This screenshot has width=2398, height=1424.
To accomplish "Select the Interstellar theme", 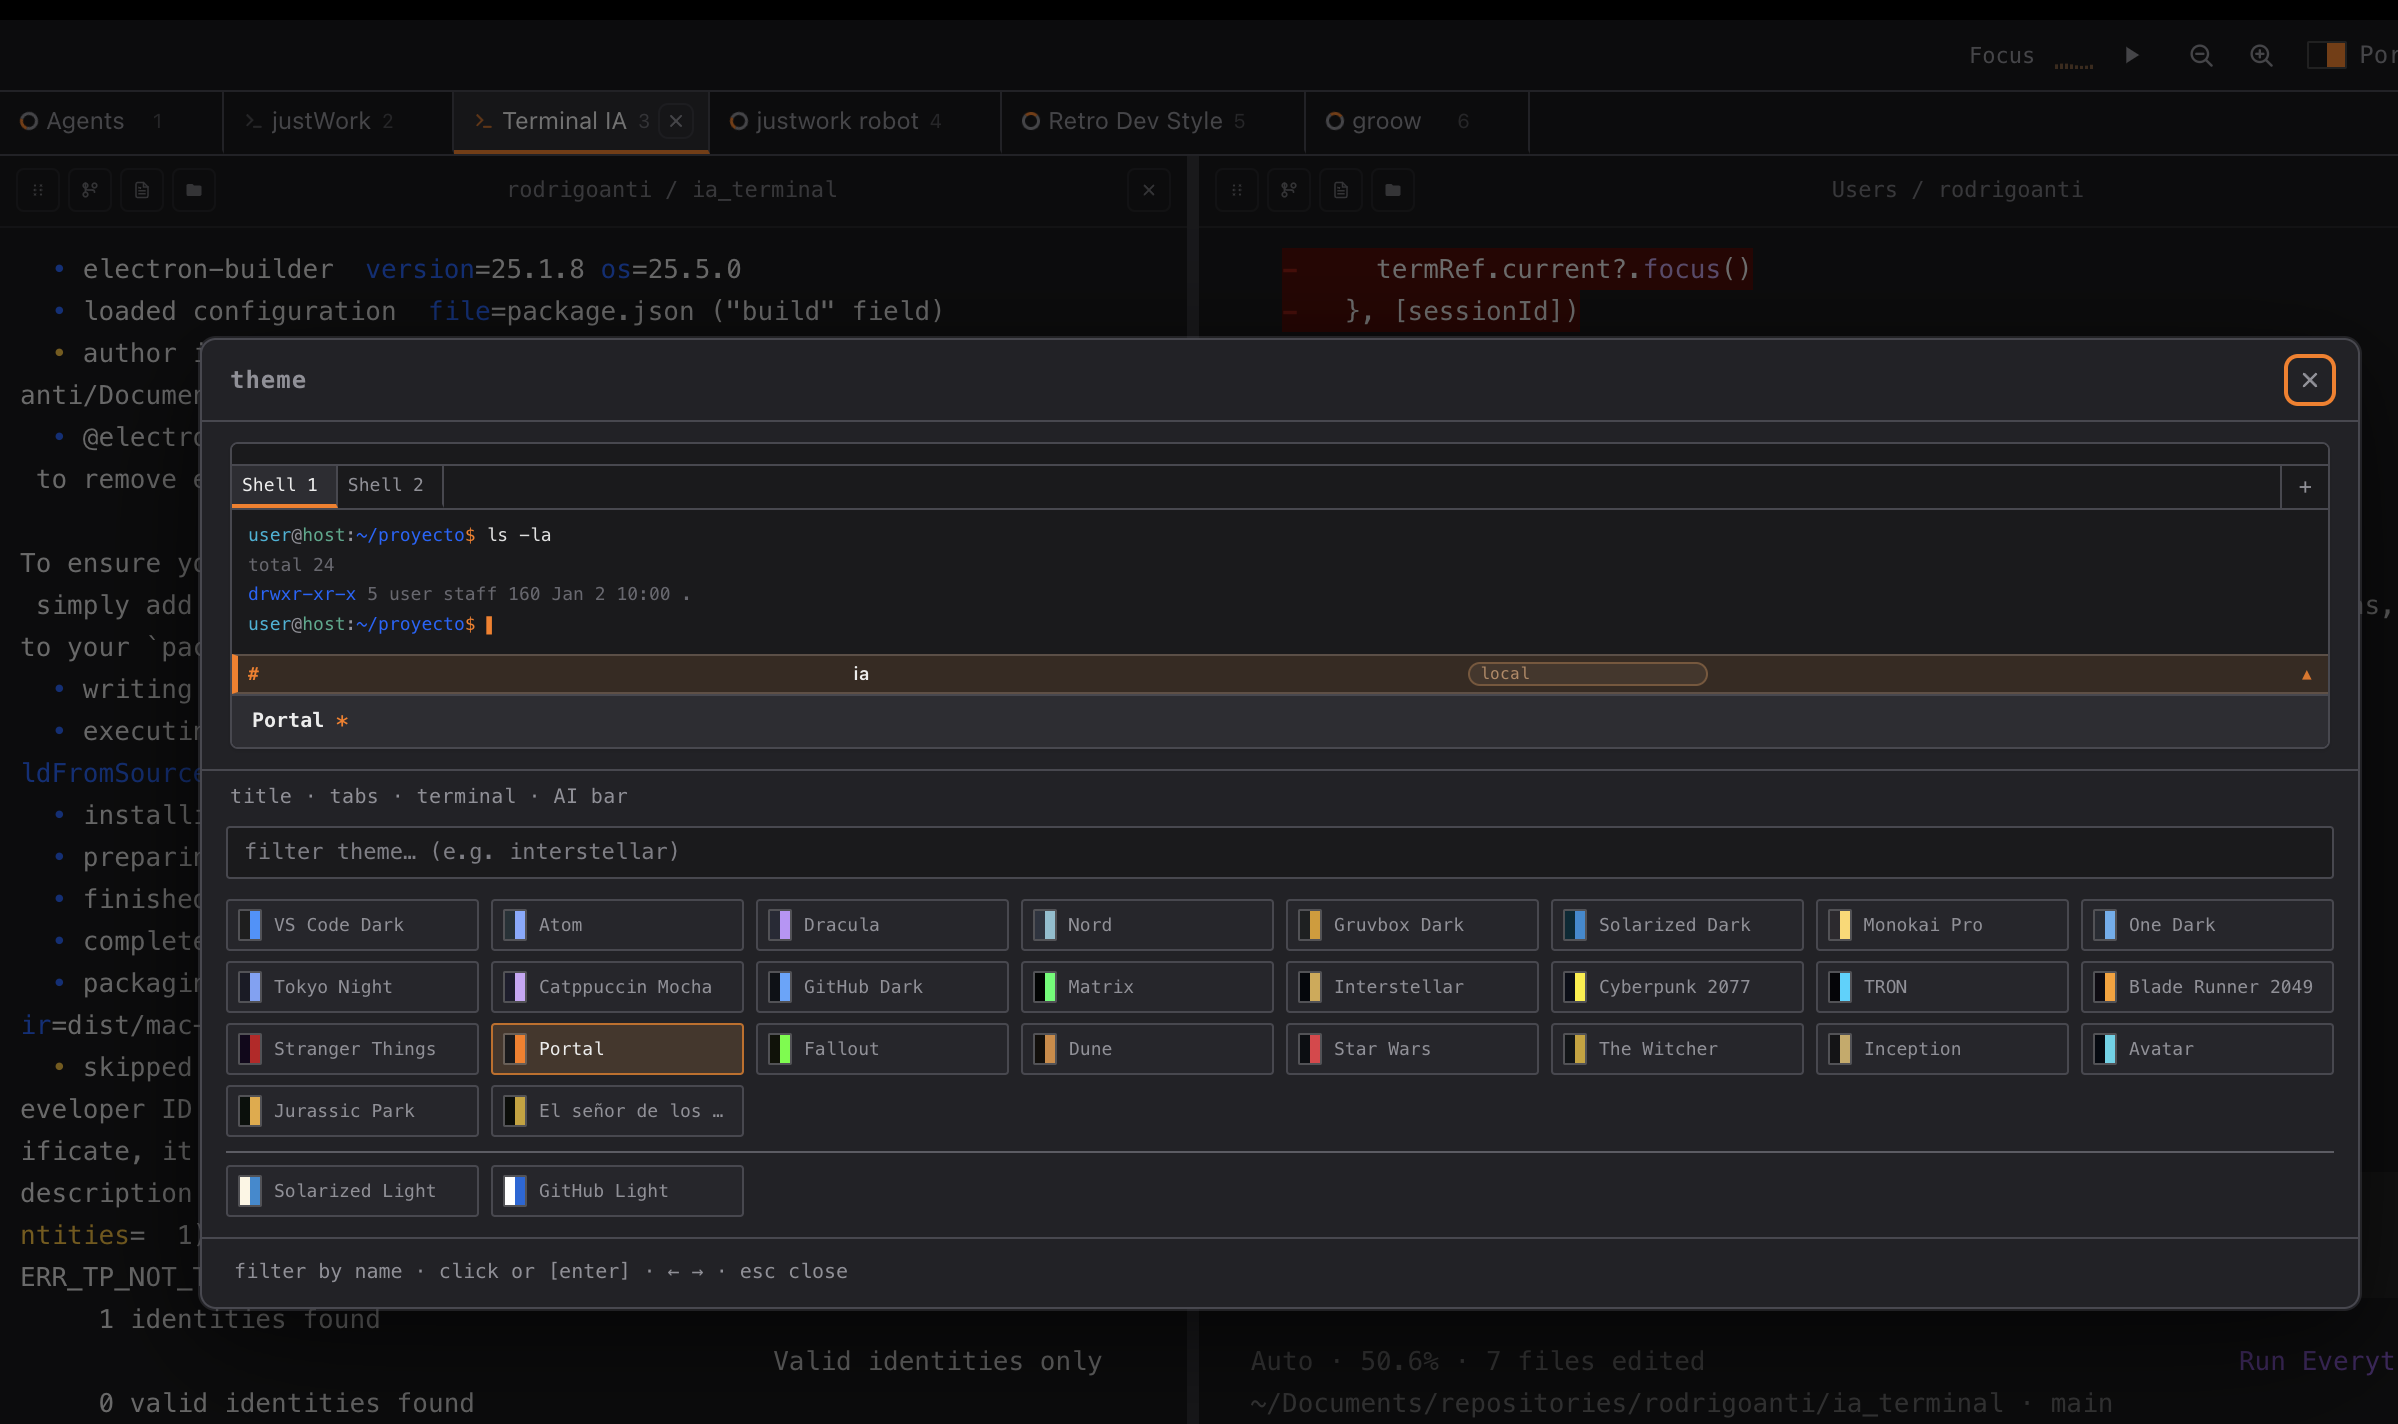I will pyautogui.click(x=1412, y=987).
